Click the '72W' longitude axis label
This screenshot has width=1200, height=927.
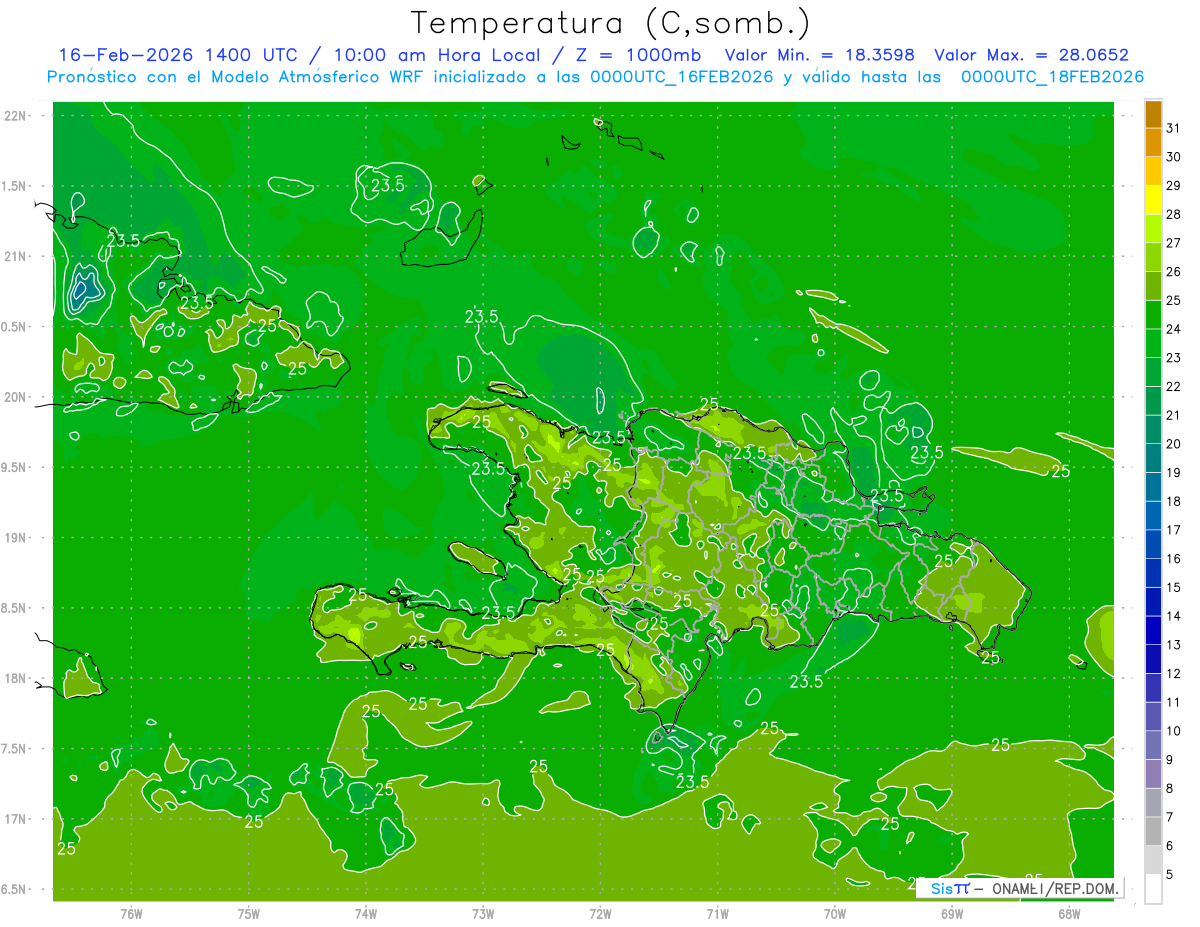(601, 913)
